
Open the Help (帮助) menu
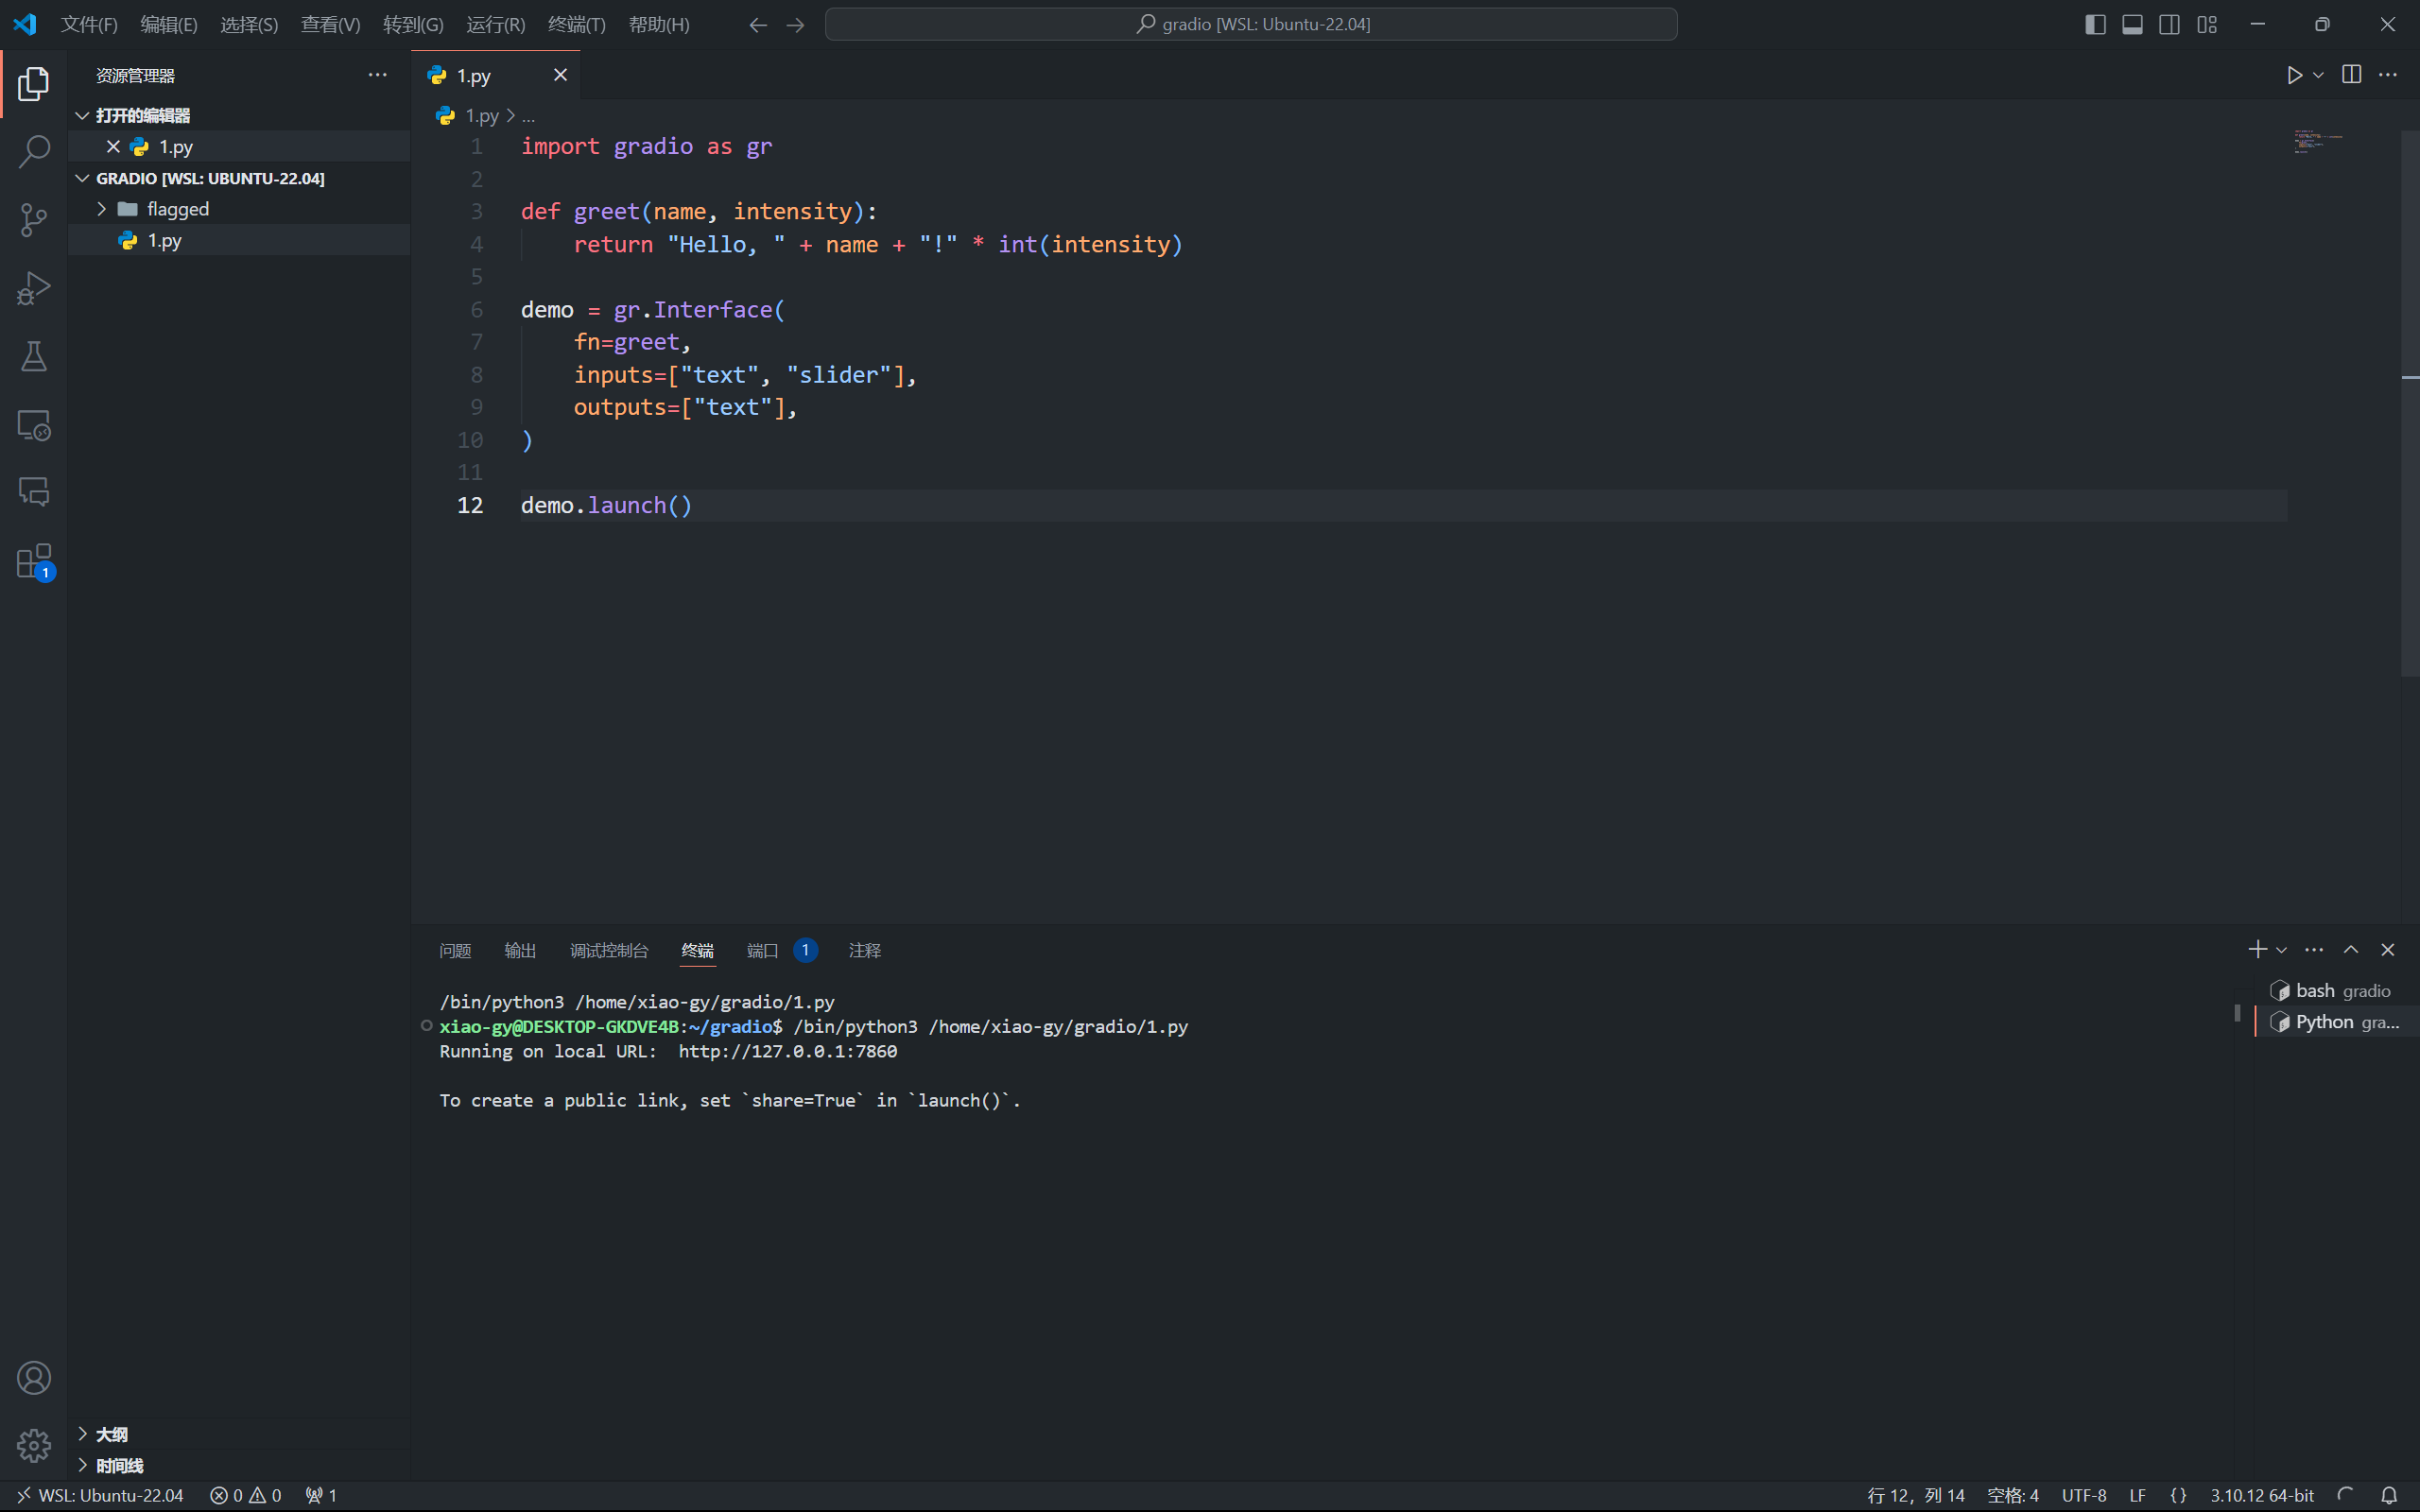(x=659, y=25)
